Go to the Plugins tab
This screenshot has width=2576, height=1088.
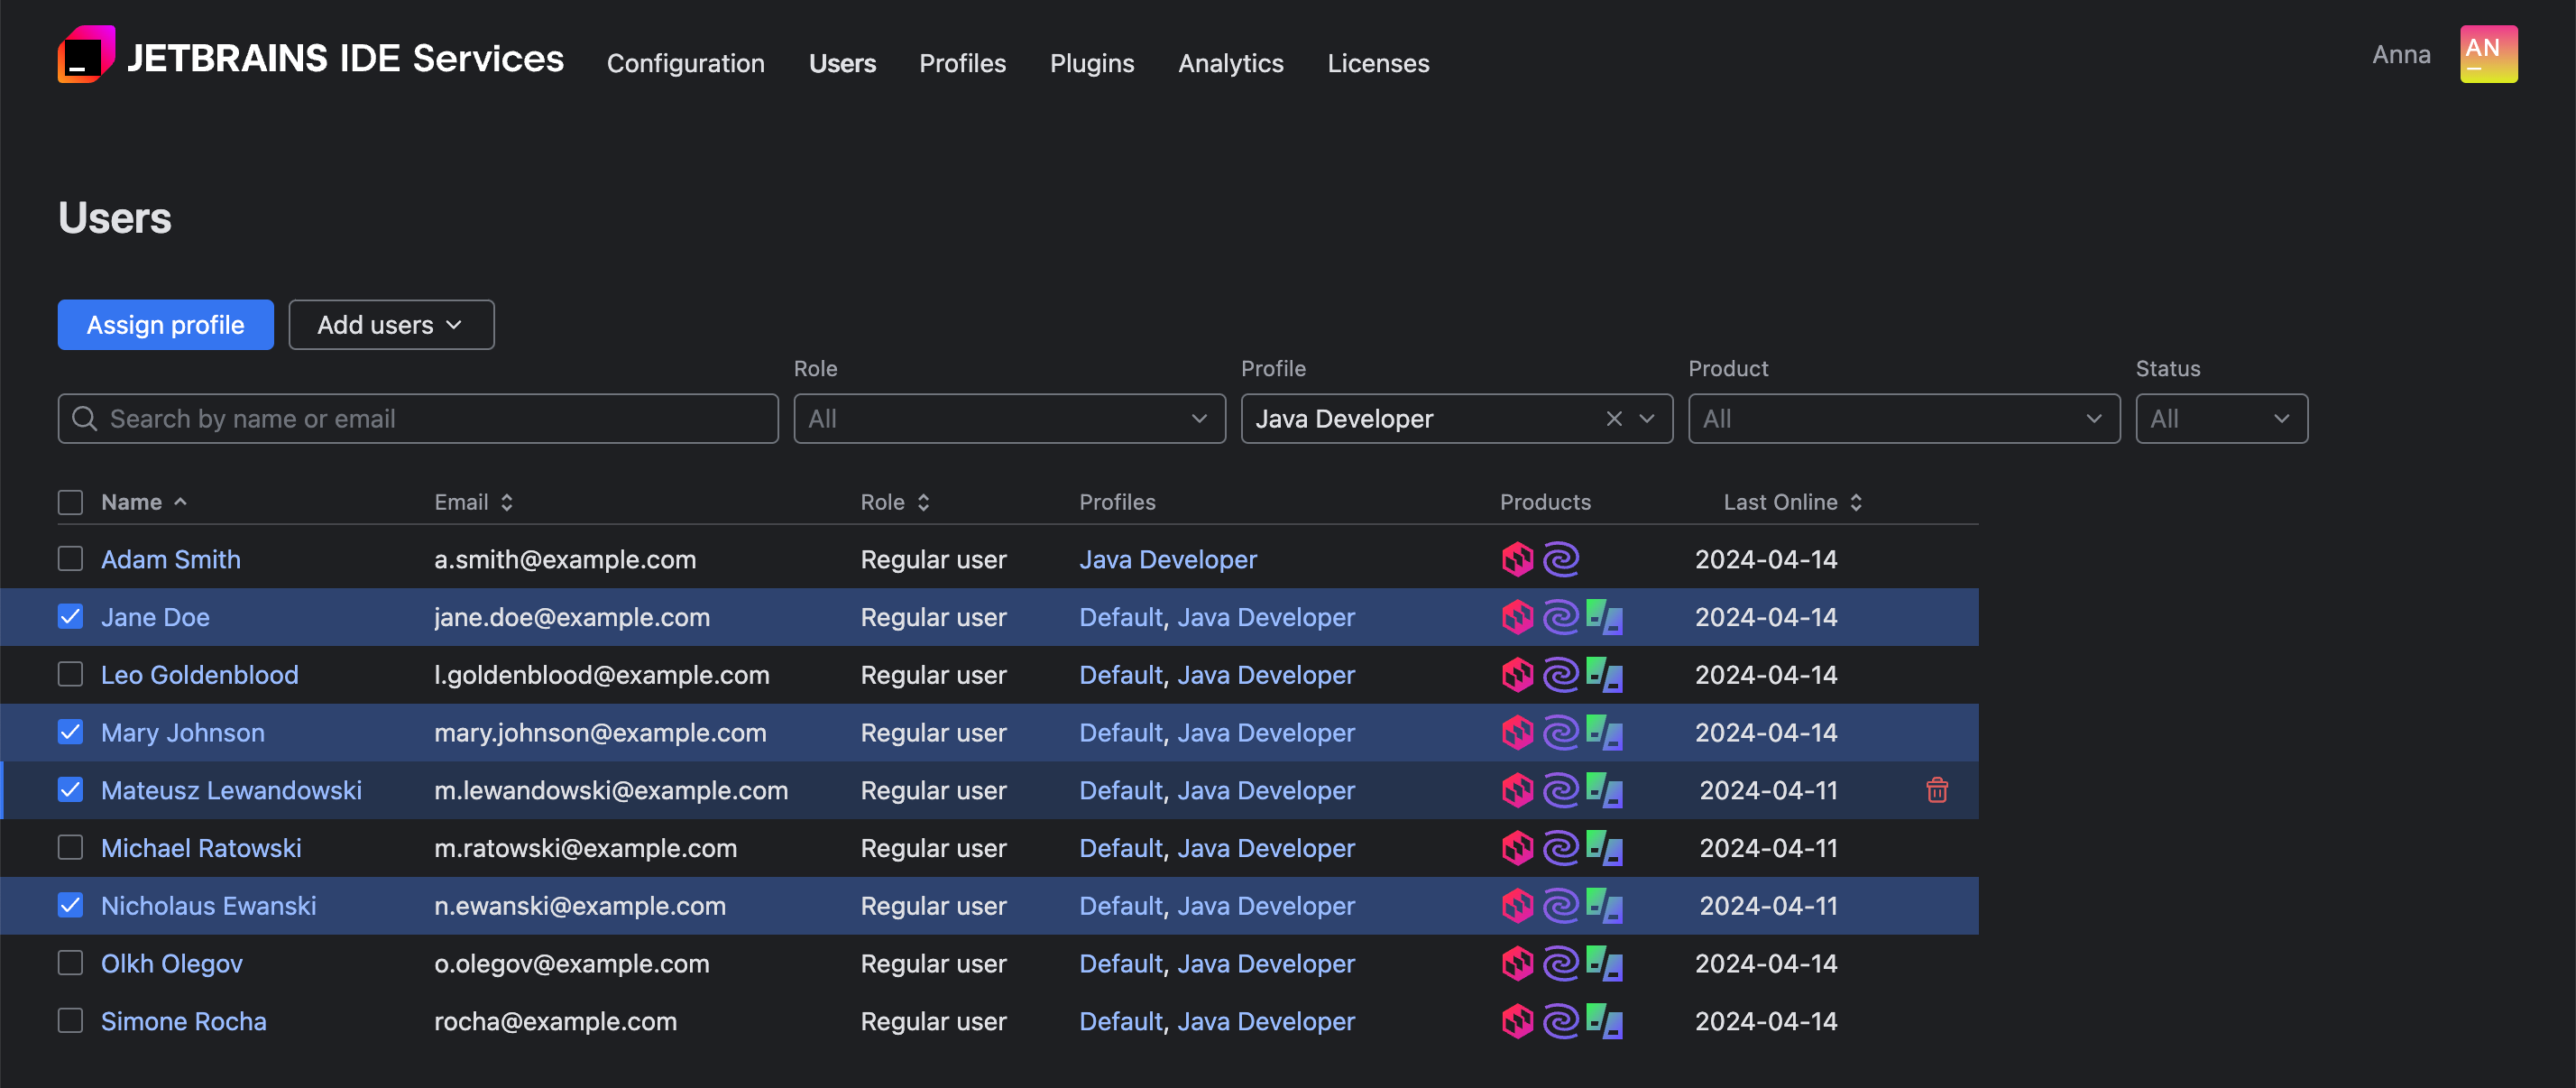tap(1091, 63)
